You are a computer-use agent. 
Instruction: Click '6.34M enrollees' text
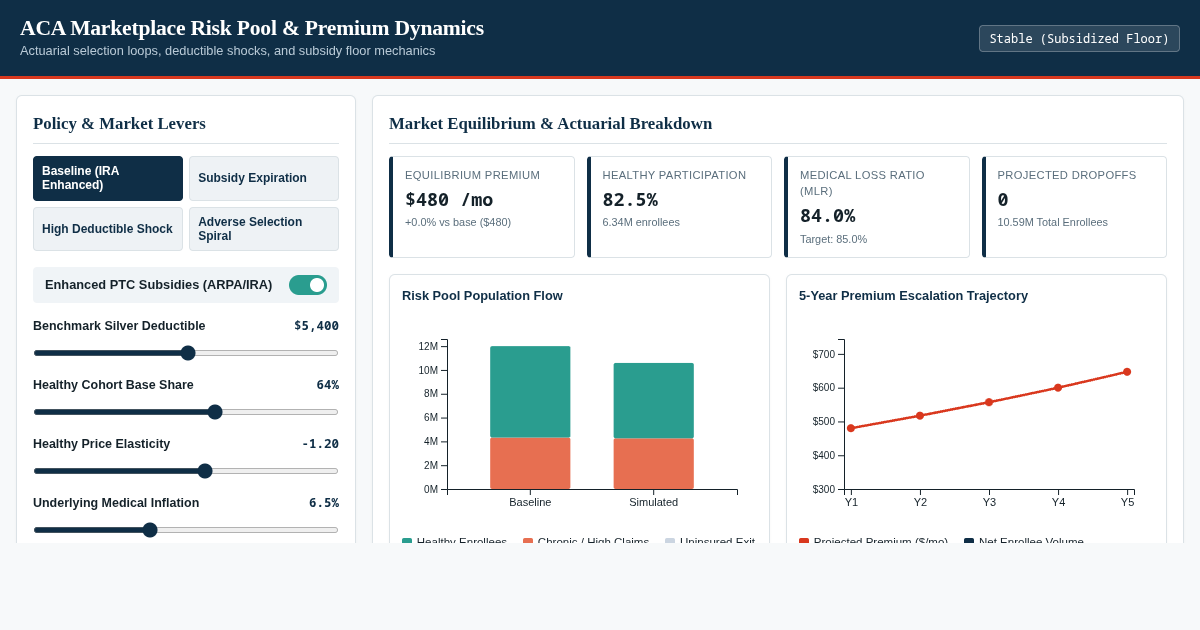click(x=641, y=222)
